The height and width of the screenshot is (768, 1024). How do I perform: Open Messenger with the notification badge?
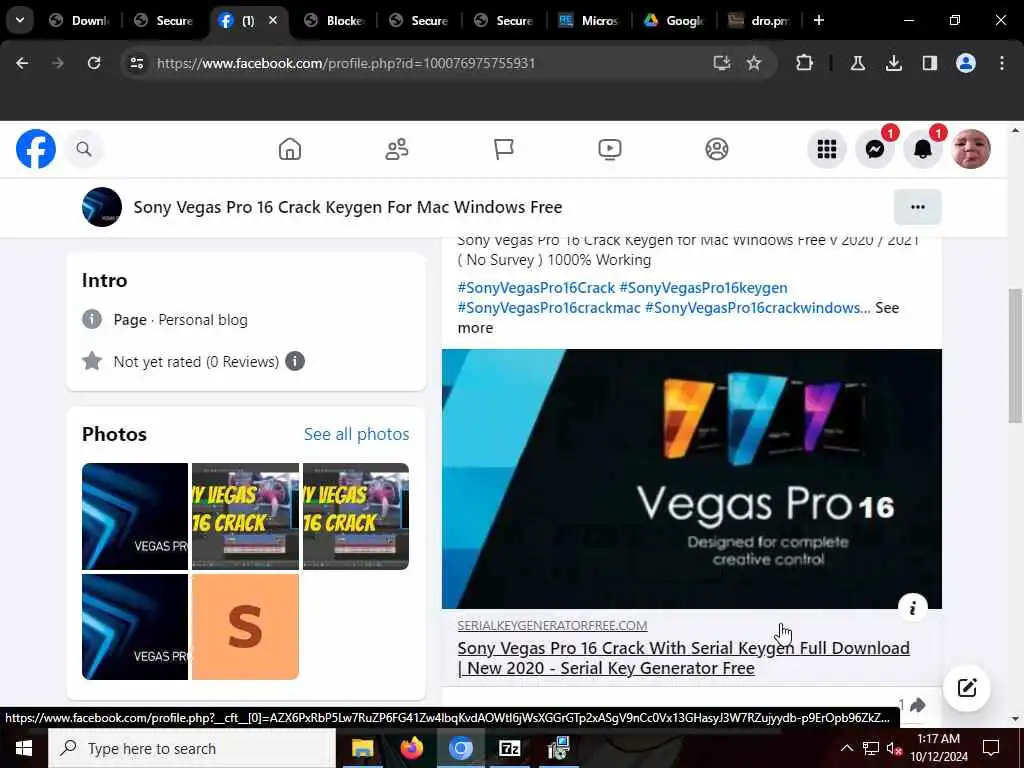point(875,149)
